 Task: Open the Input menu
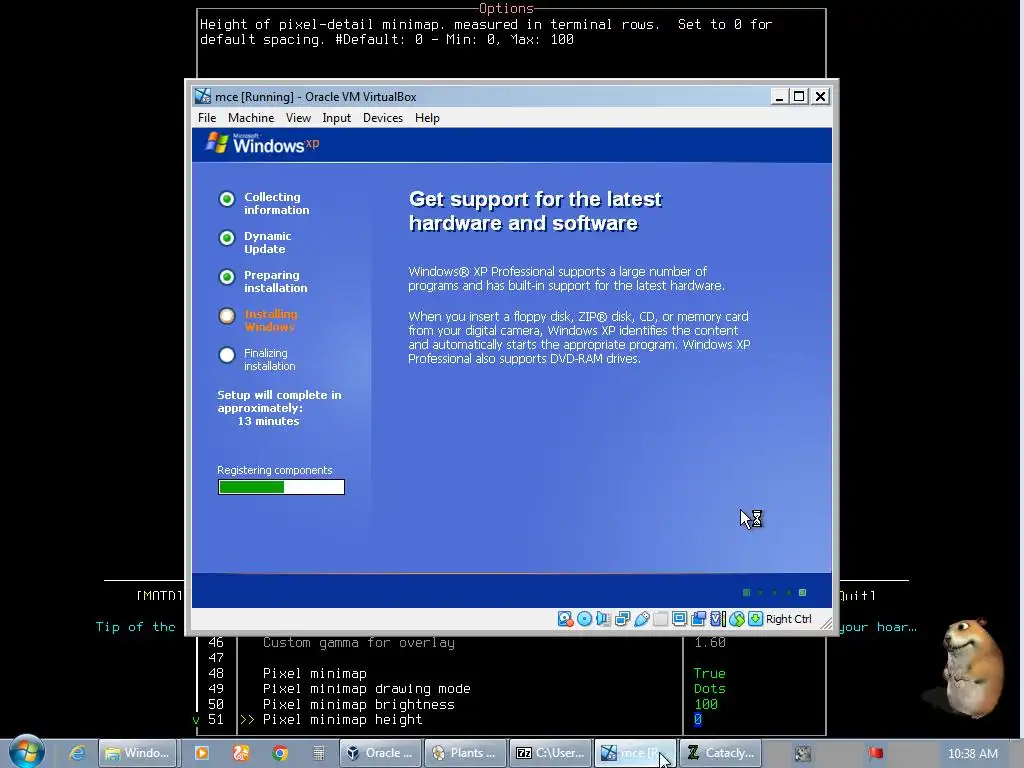point(336,118)
